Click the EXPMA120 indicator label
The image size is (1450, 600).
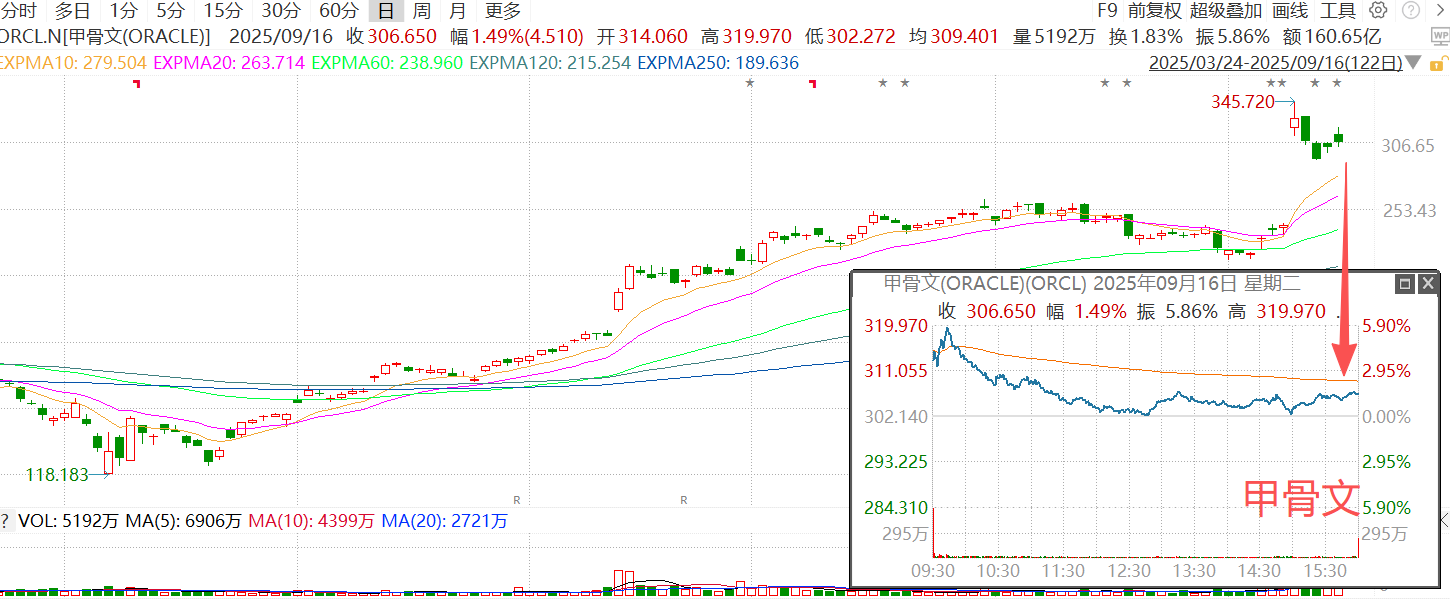point(550,62)
